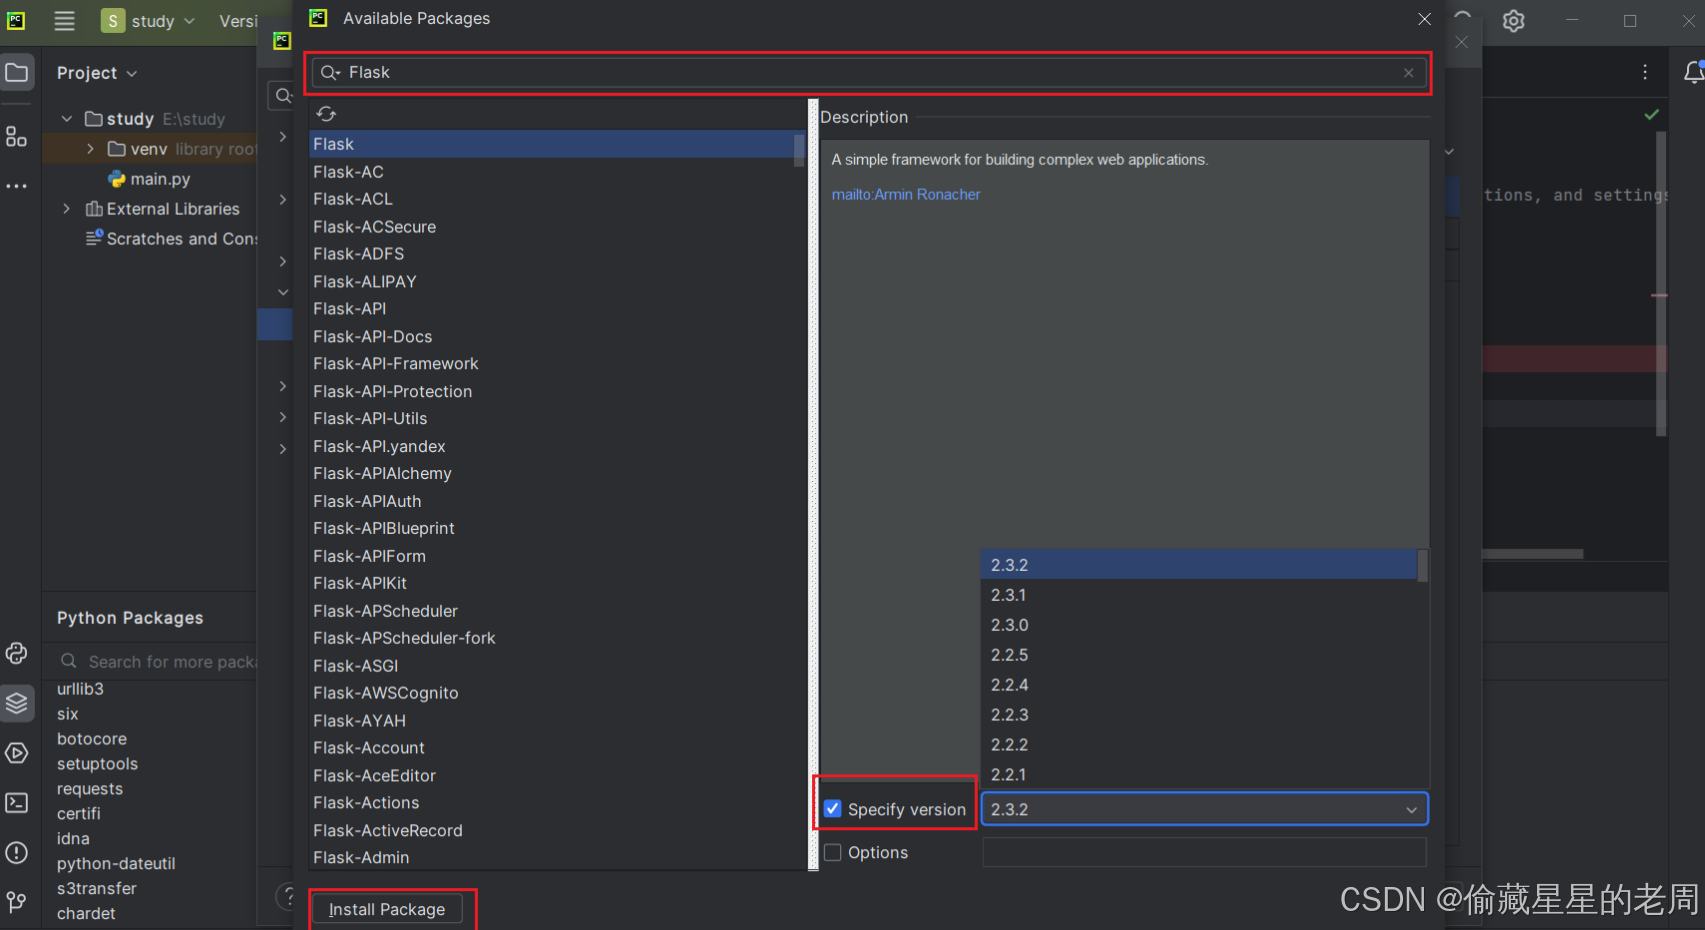Select Scratches and Consoles node
Image resolution: width=1705 pixels, height=930 pixels.
(171, 239)
